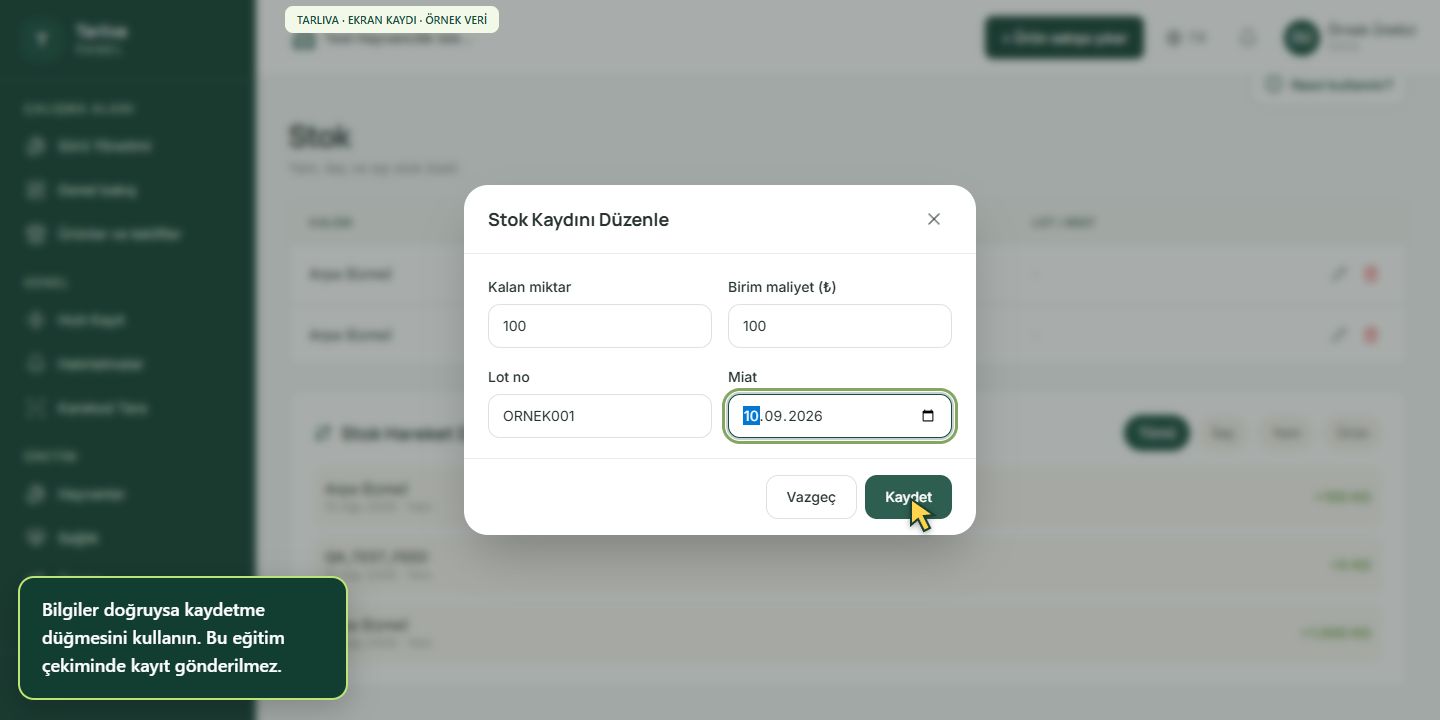Click into the Birim maliyet (₺) field
Image resolution: width=1440 pixels, height=720 pixels.
pos(840,326)
